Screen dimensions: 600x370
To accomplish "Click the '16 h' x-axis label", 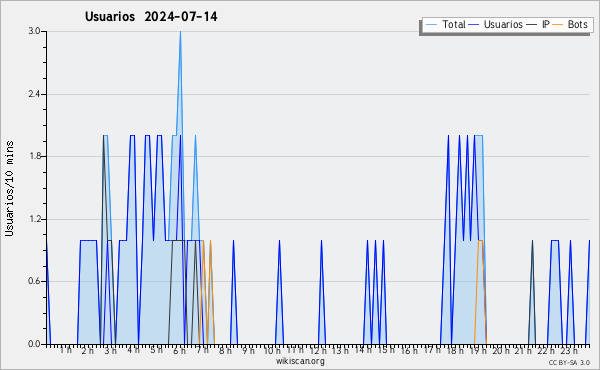I will 409,351.
